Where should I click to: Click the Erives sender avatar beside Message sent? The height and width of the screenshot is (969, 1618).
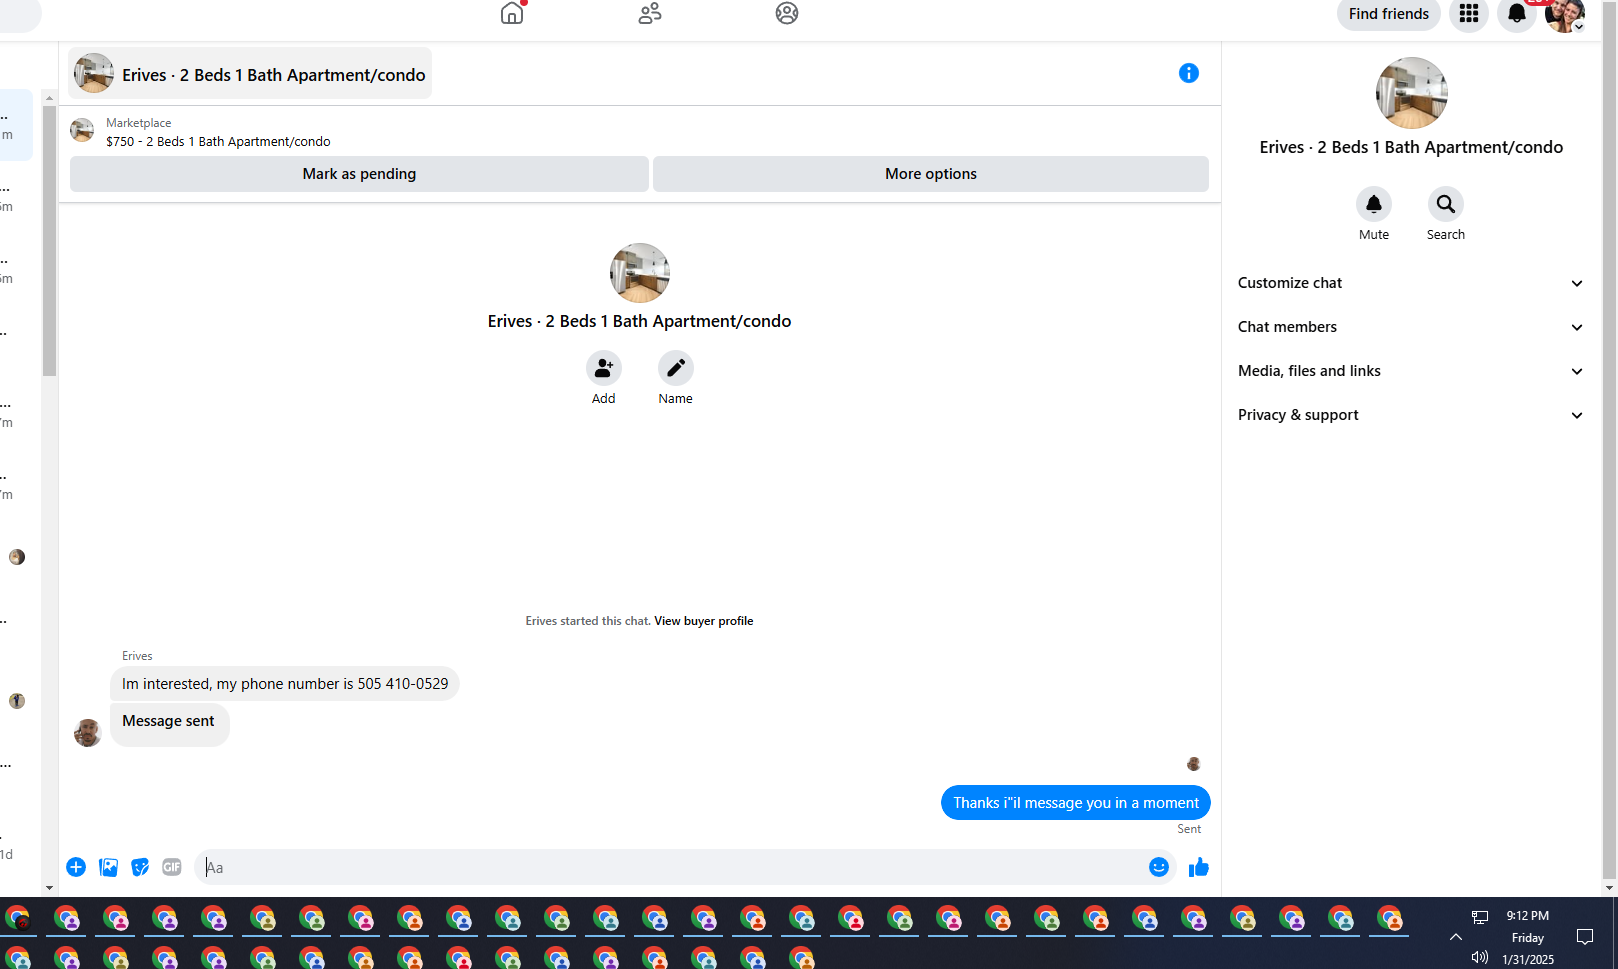(x=88, y=733)
